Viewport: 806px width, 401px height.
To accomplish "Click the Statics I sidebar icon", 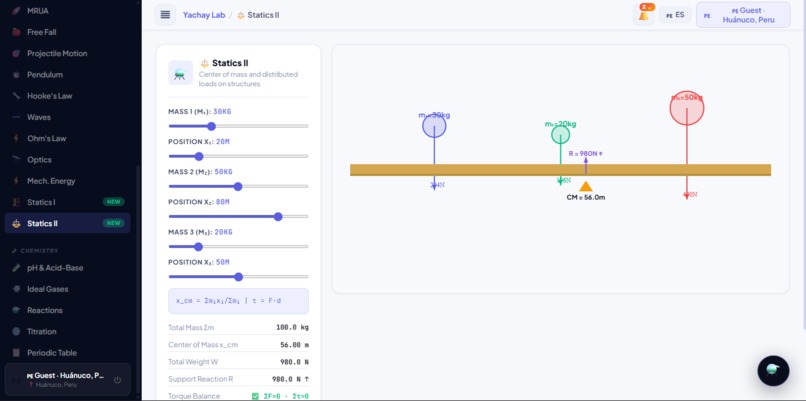I will click(16, 202).
